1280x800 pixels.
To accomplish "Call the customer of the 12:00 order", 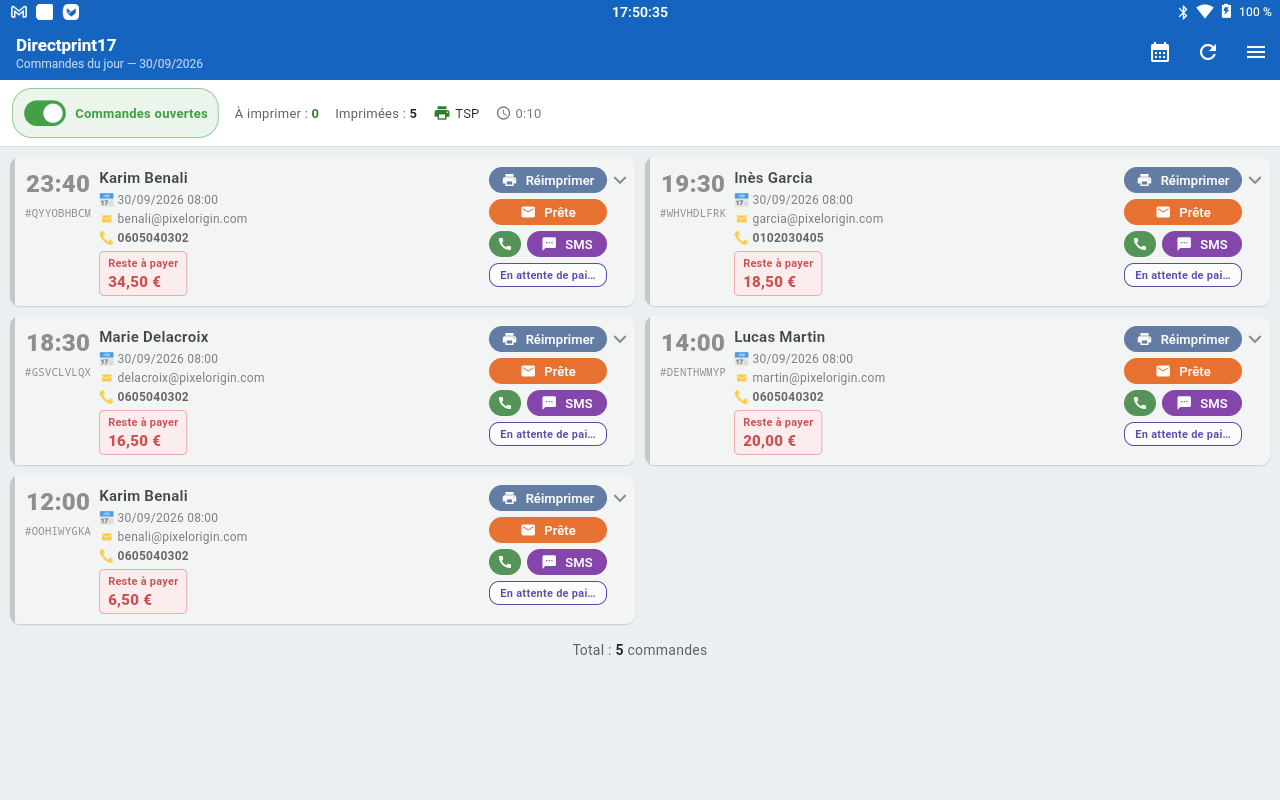I will coord(505,562).
